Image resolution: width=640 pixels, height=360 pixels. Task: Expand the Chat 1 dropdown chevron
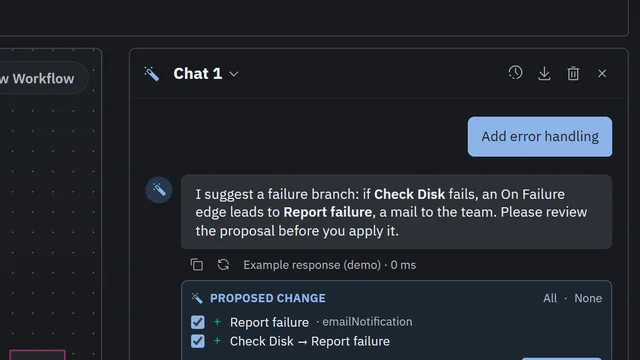click(x=234, y=74)
